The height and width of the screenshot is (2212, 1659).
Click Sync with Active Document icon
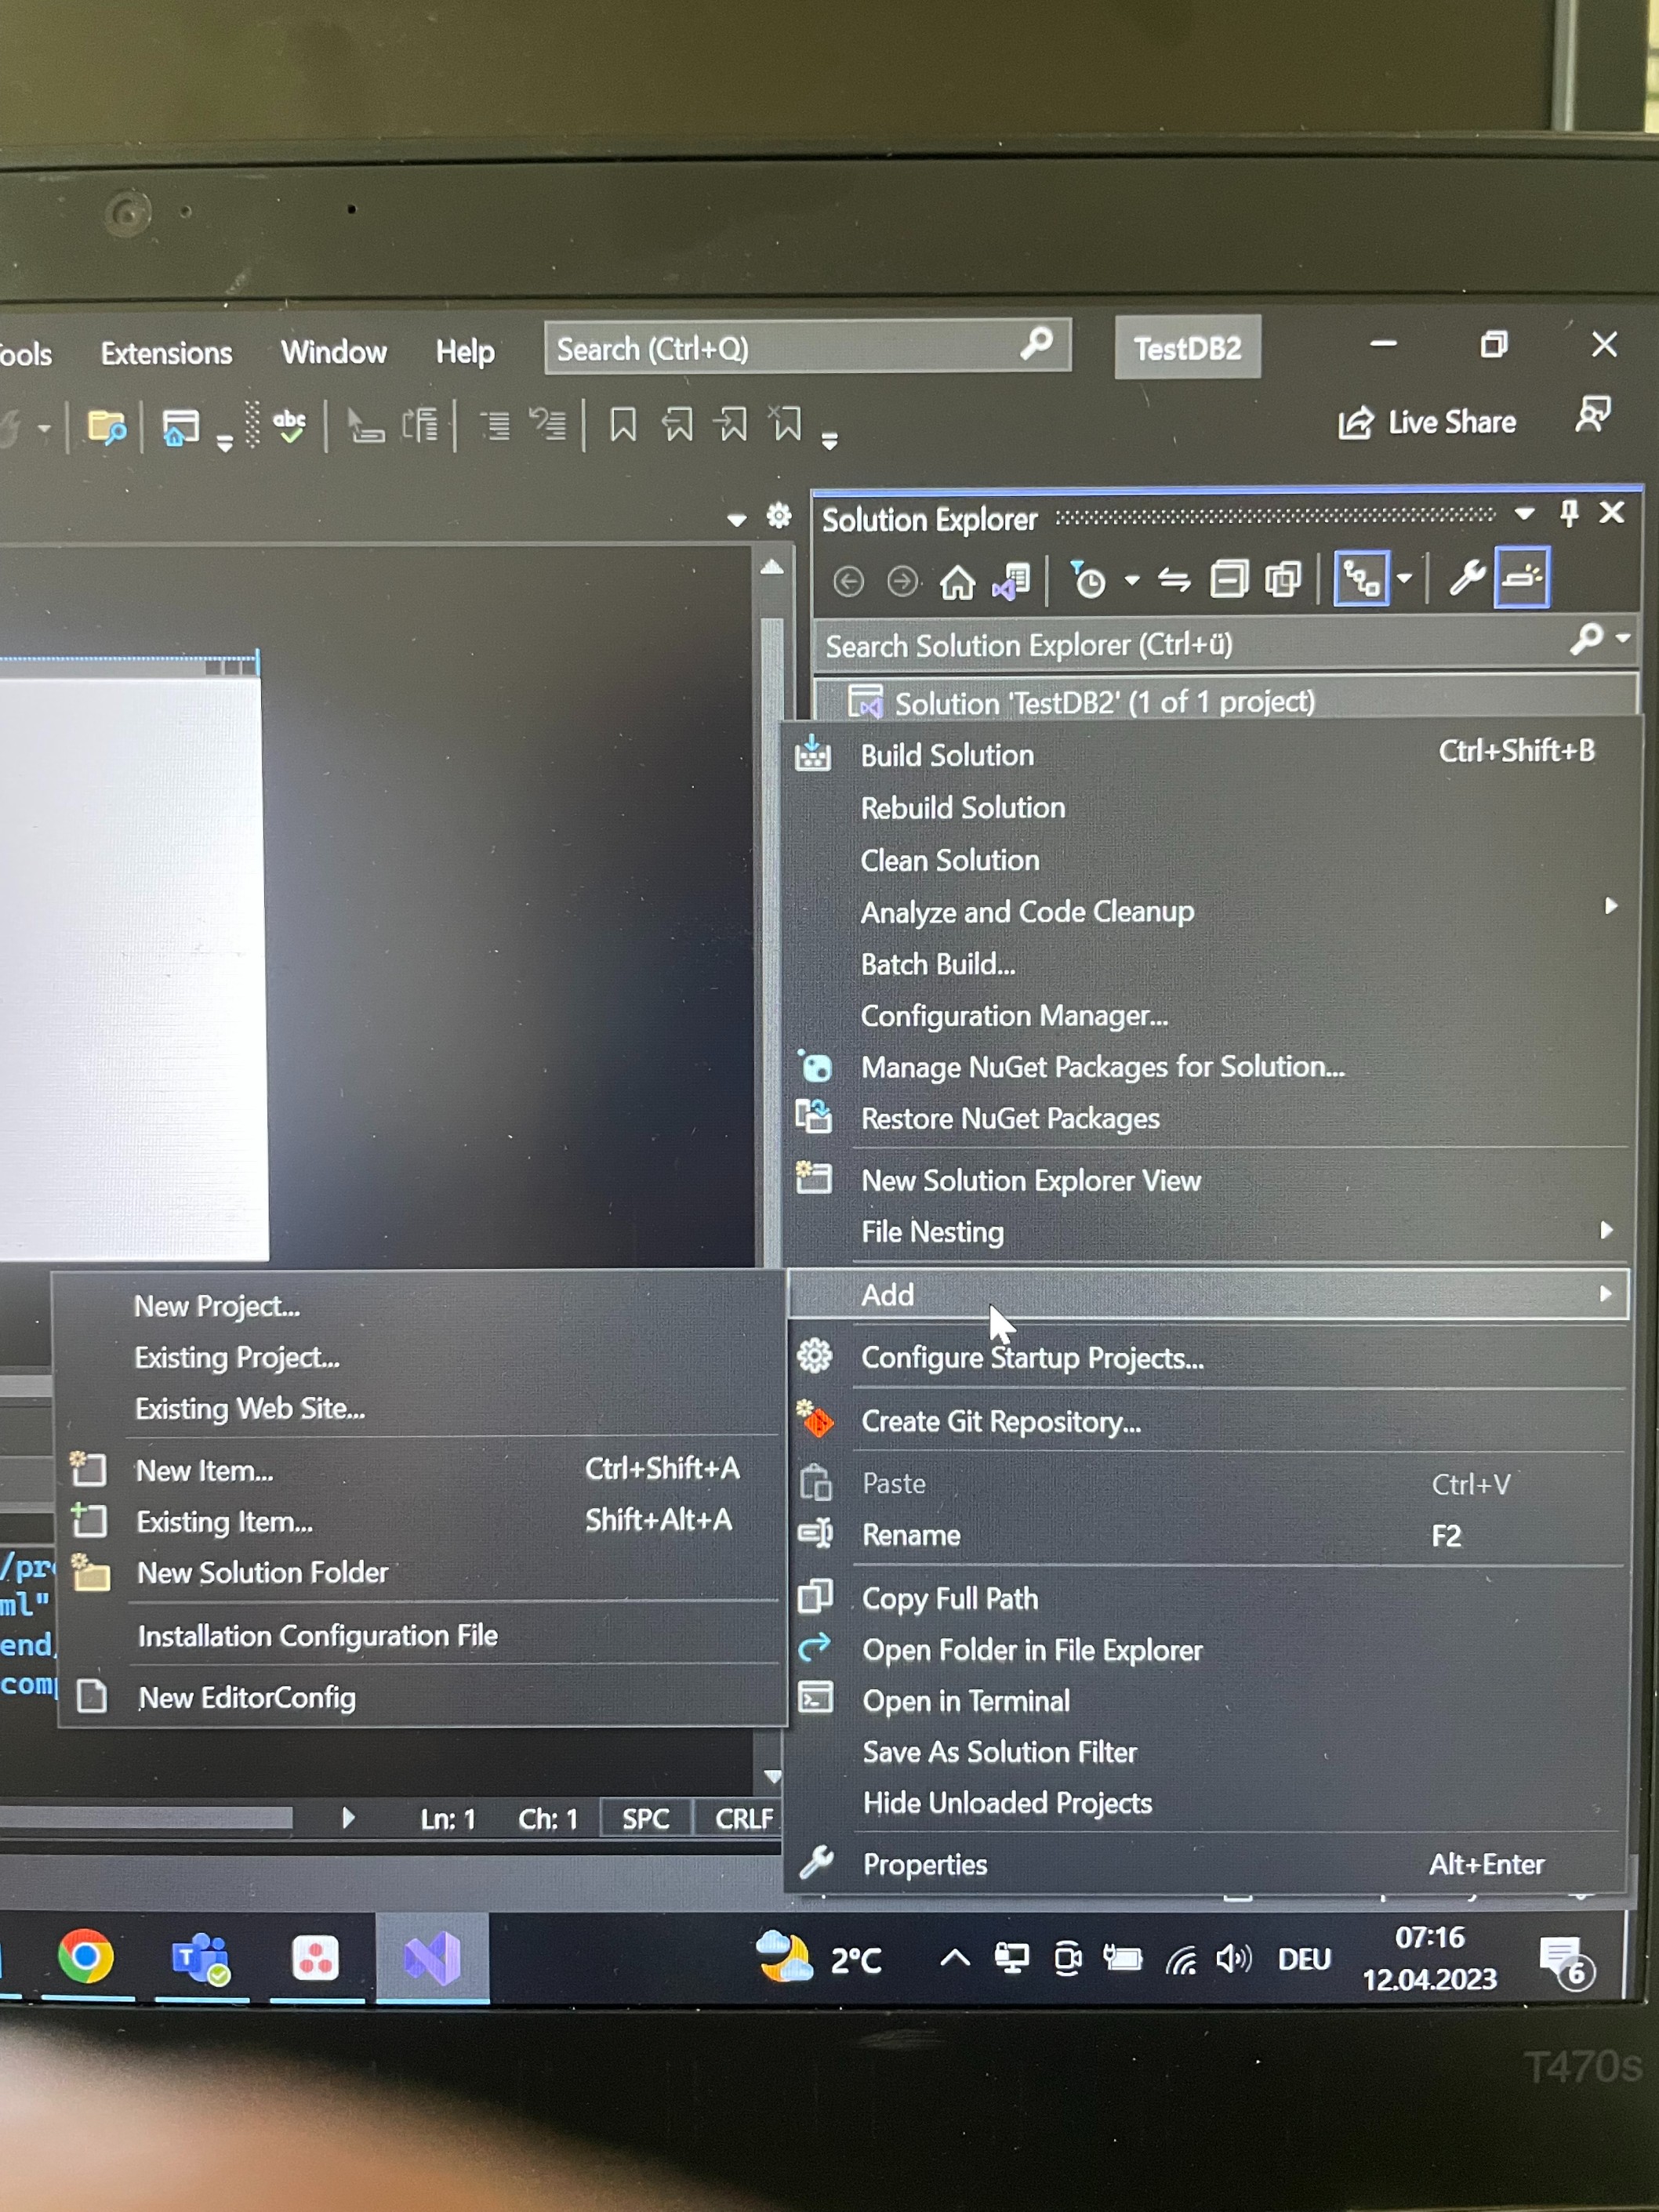1174,580
